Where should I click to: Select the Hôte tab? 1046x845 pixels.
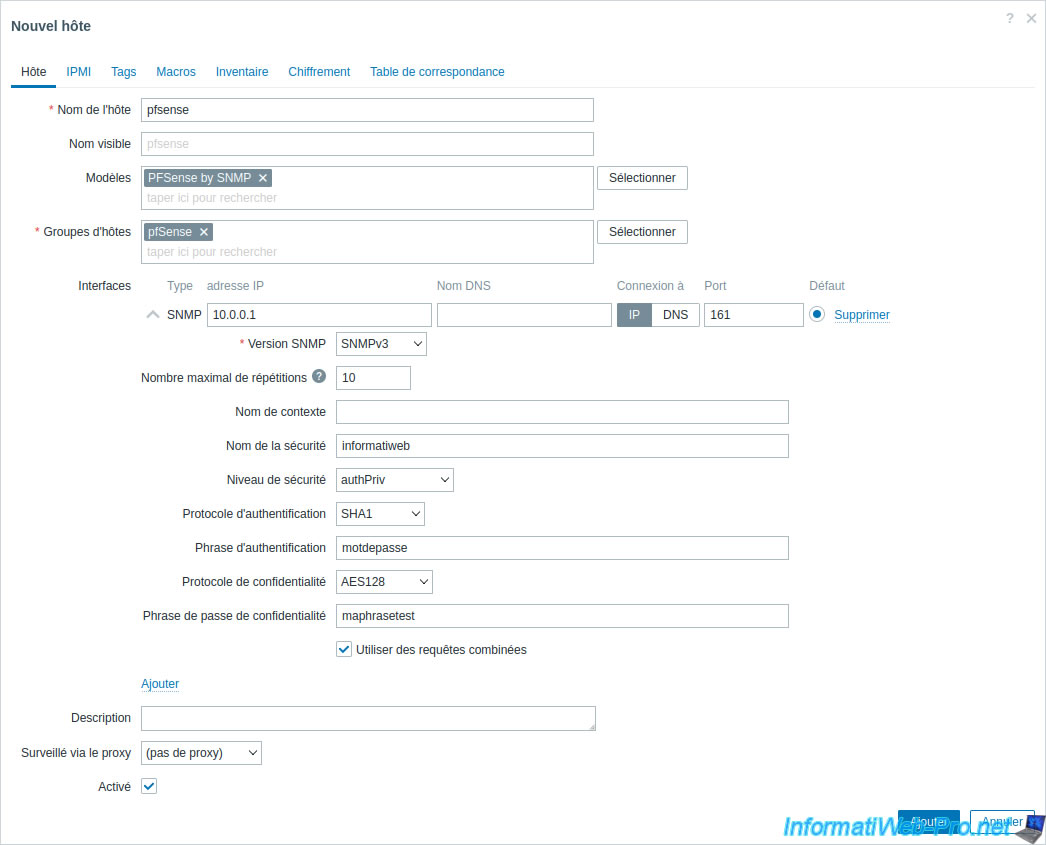coord(33,71)
